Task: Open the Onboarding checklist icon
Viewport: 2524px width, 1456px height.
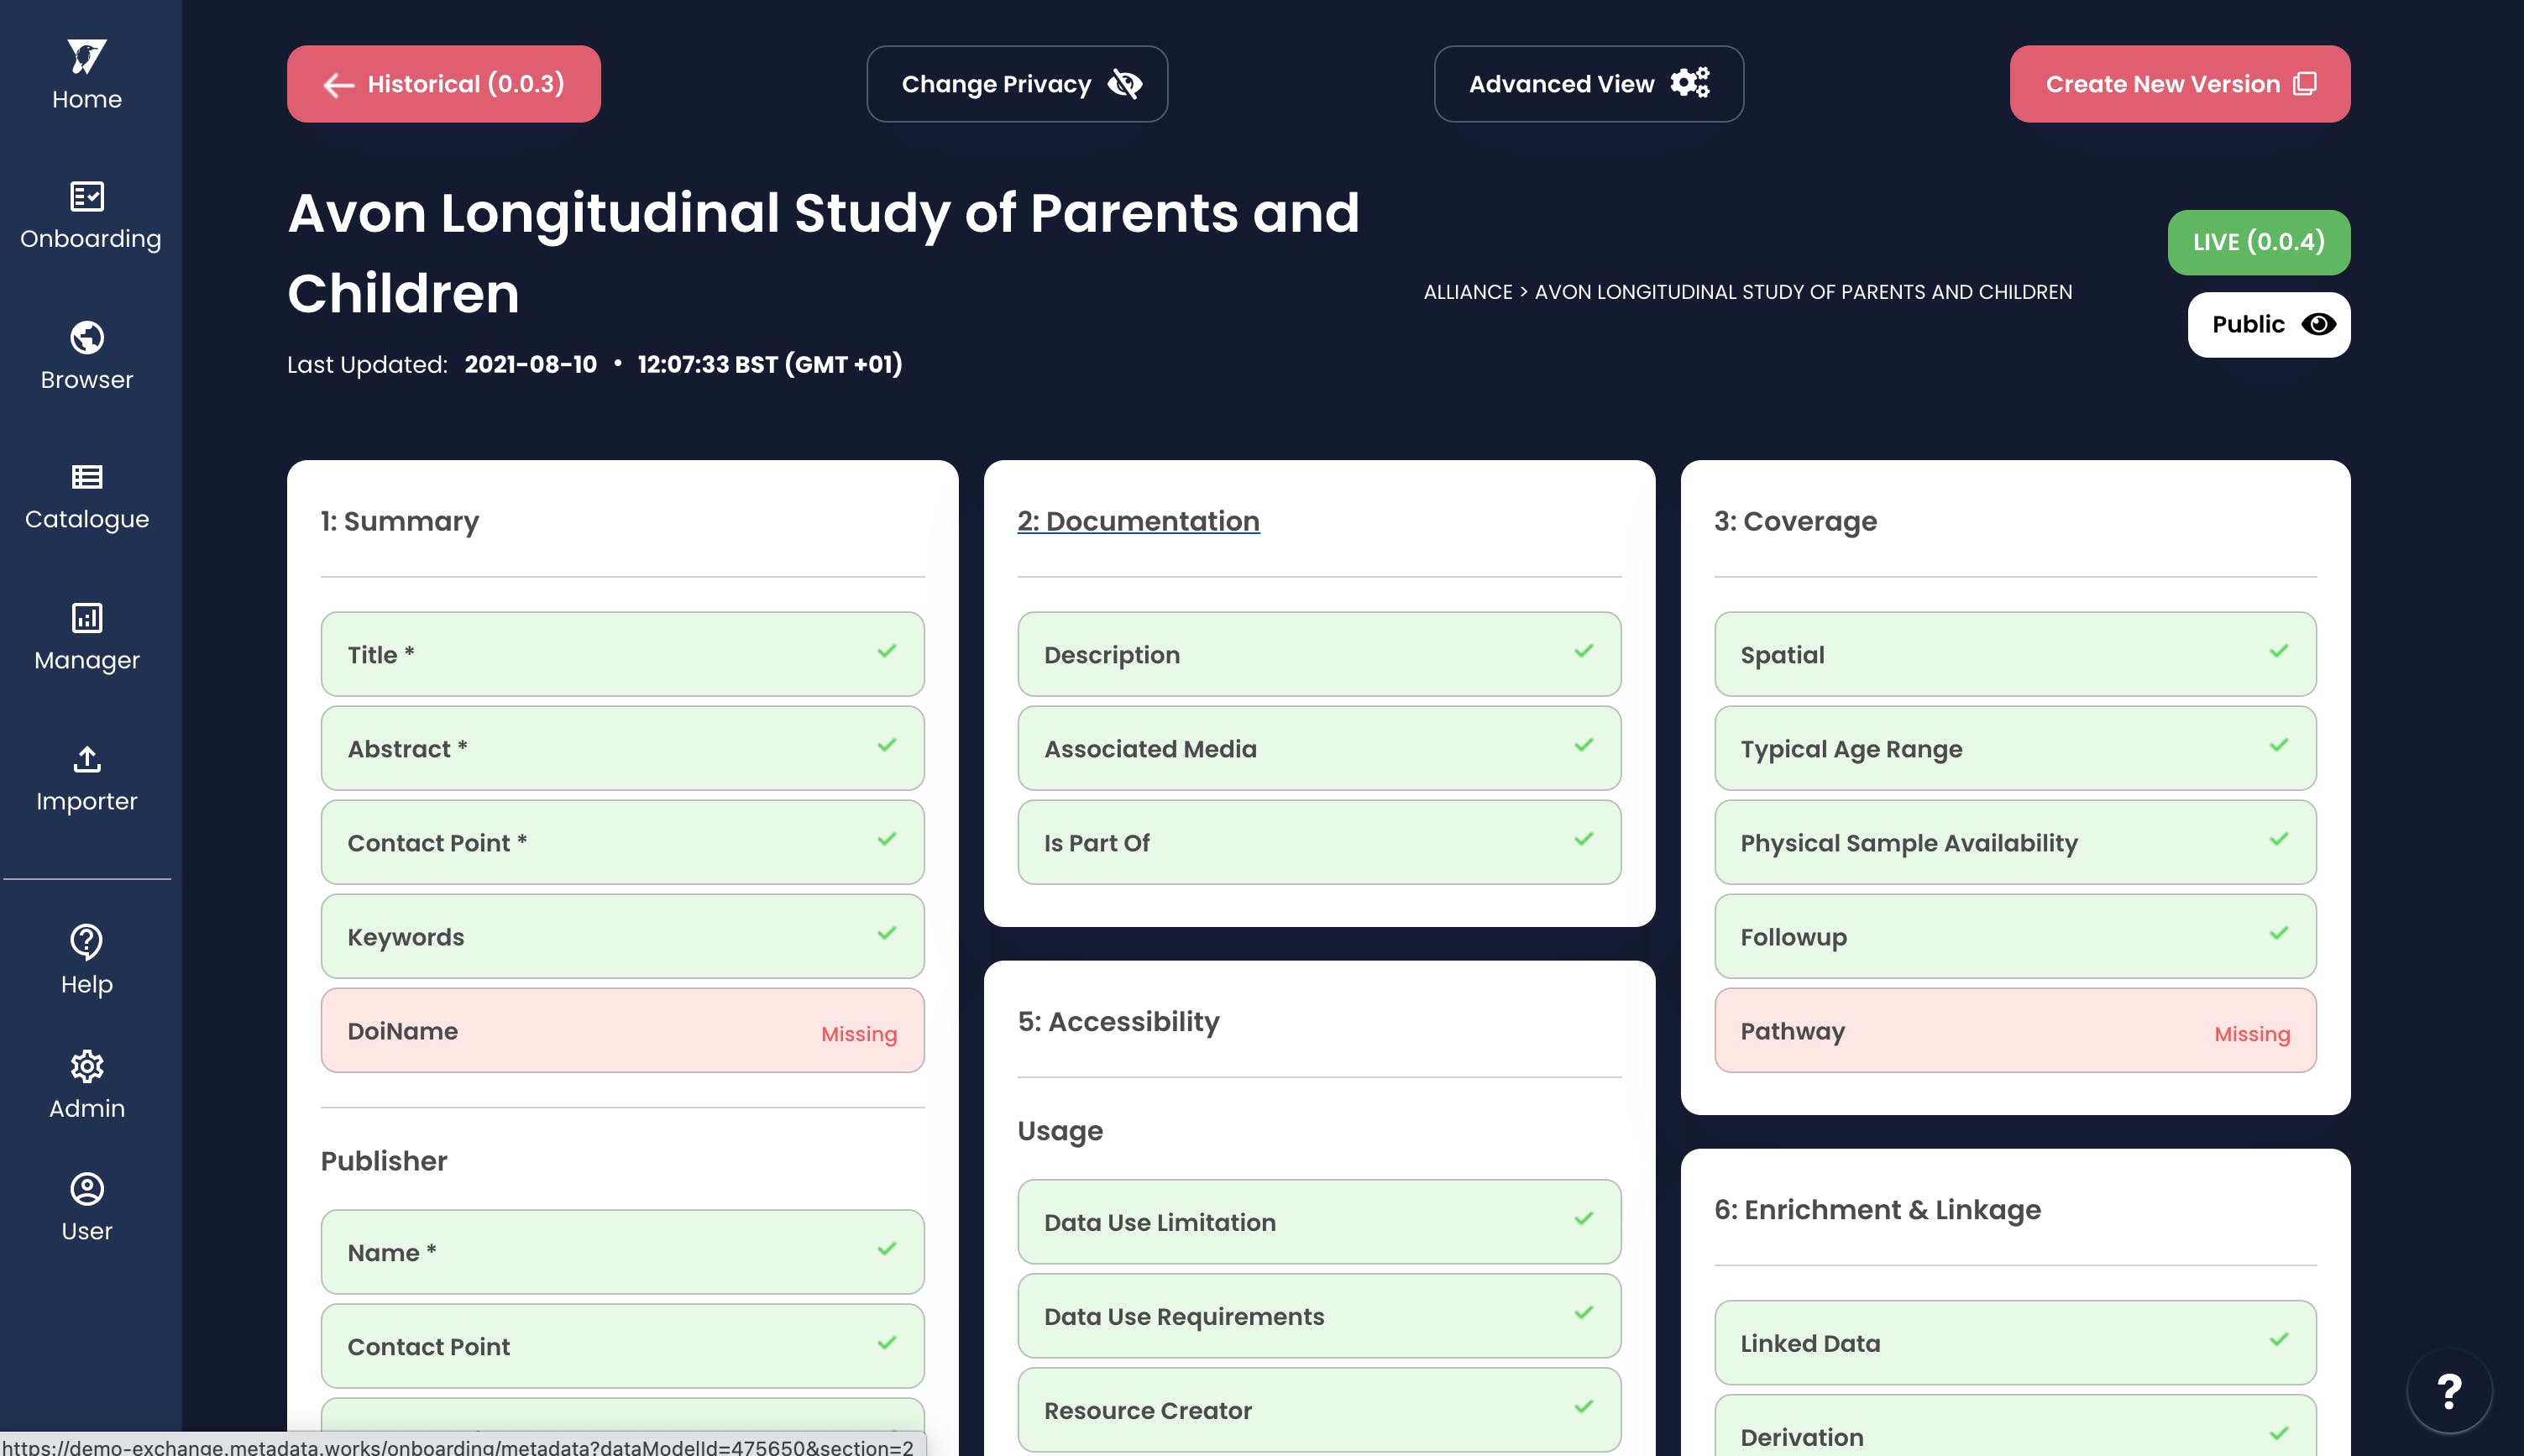Action: [x=87, y=197]
